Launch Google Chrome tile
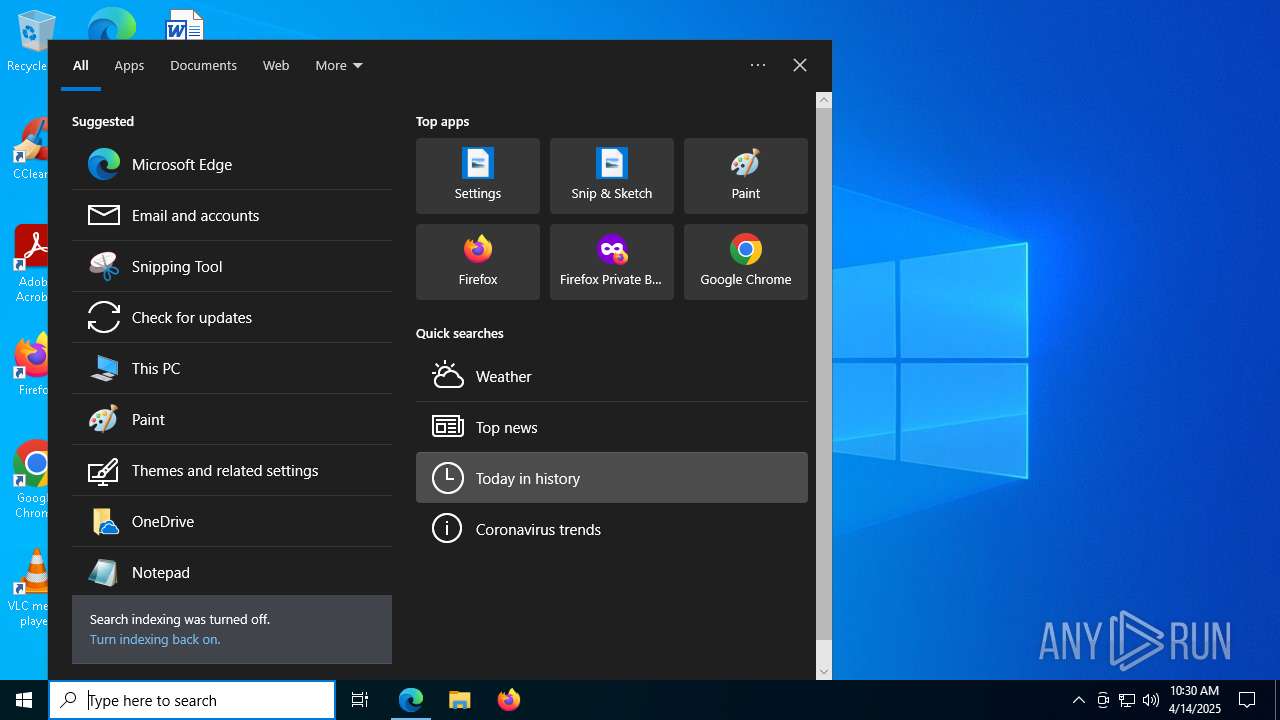This screenshot has width=1280, height=720. coord(746,262)
